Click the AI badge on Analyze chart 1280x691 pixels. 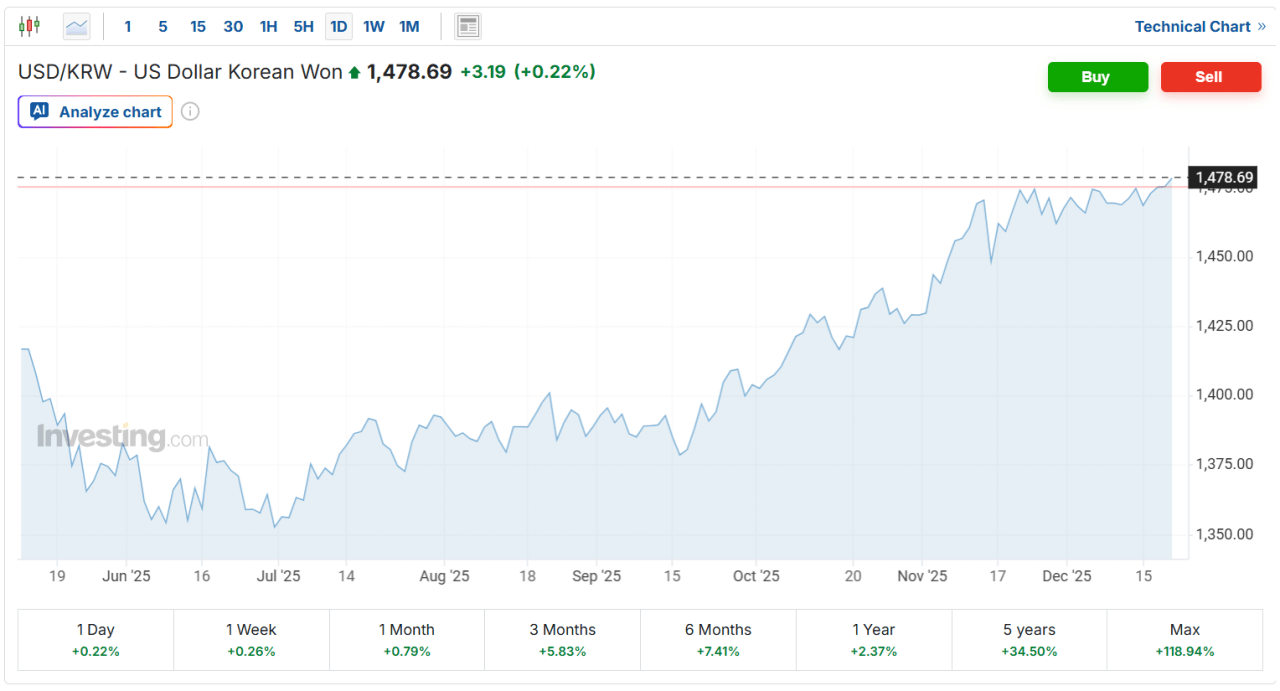click(39, 111)
